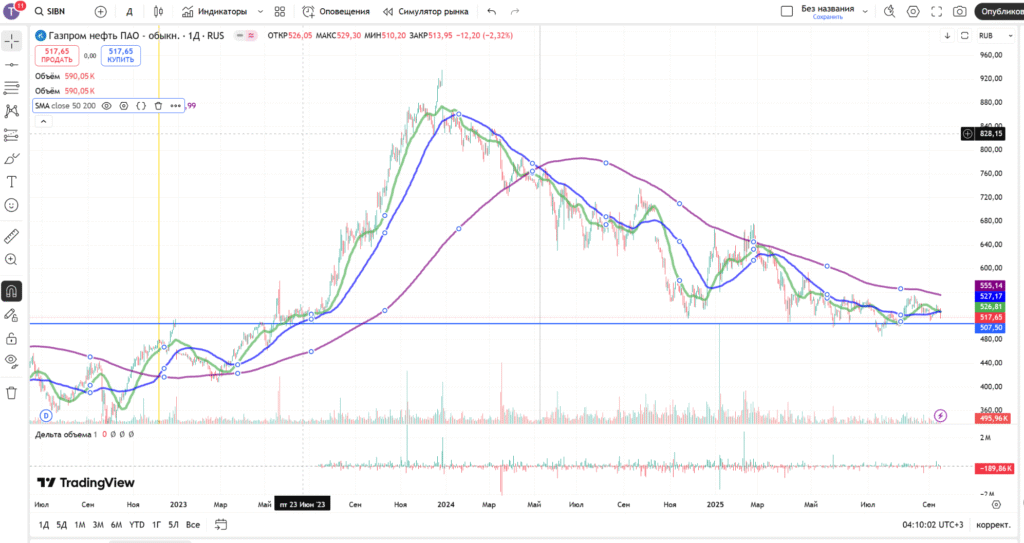Open chart settings hexagon icon in top bar
This screenshot has width=1024, height=543.
[913, 11]
